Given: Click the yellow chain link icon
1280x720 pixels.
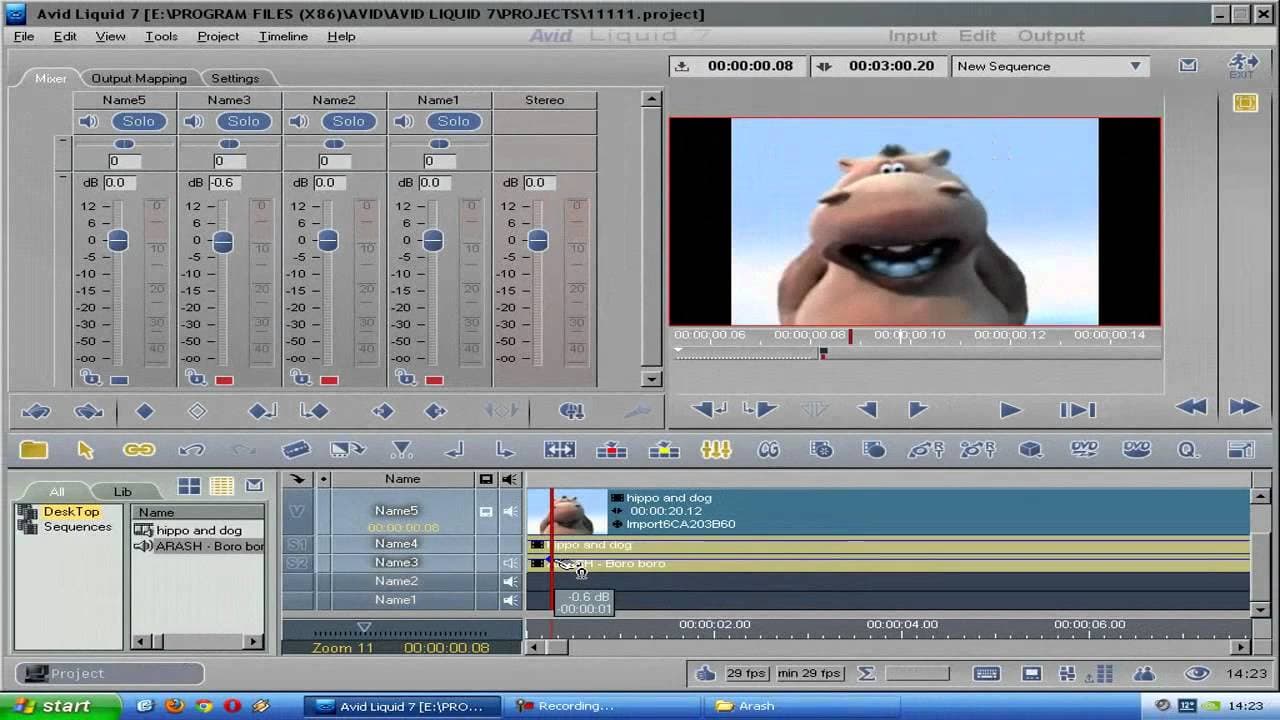Looking at the screenshot, I should pos(139,450).
